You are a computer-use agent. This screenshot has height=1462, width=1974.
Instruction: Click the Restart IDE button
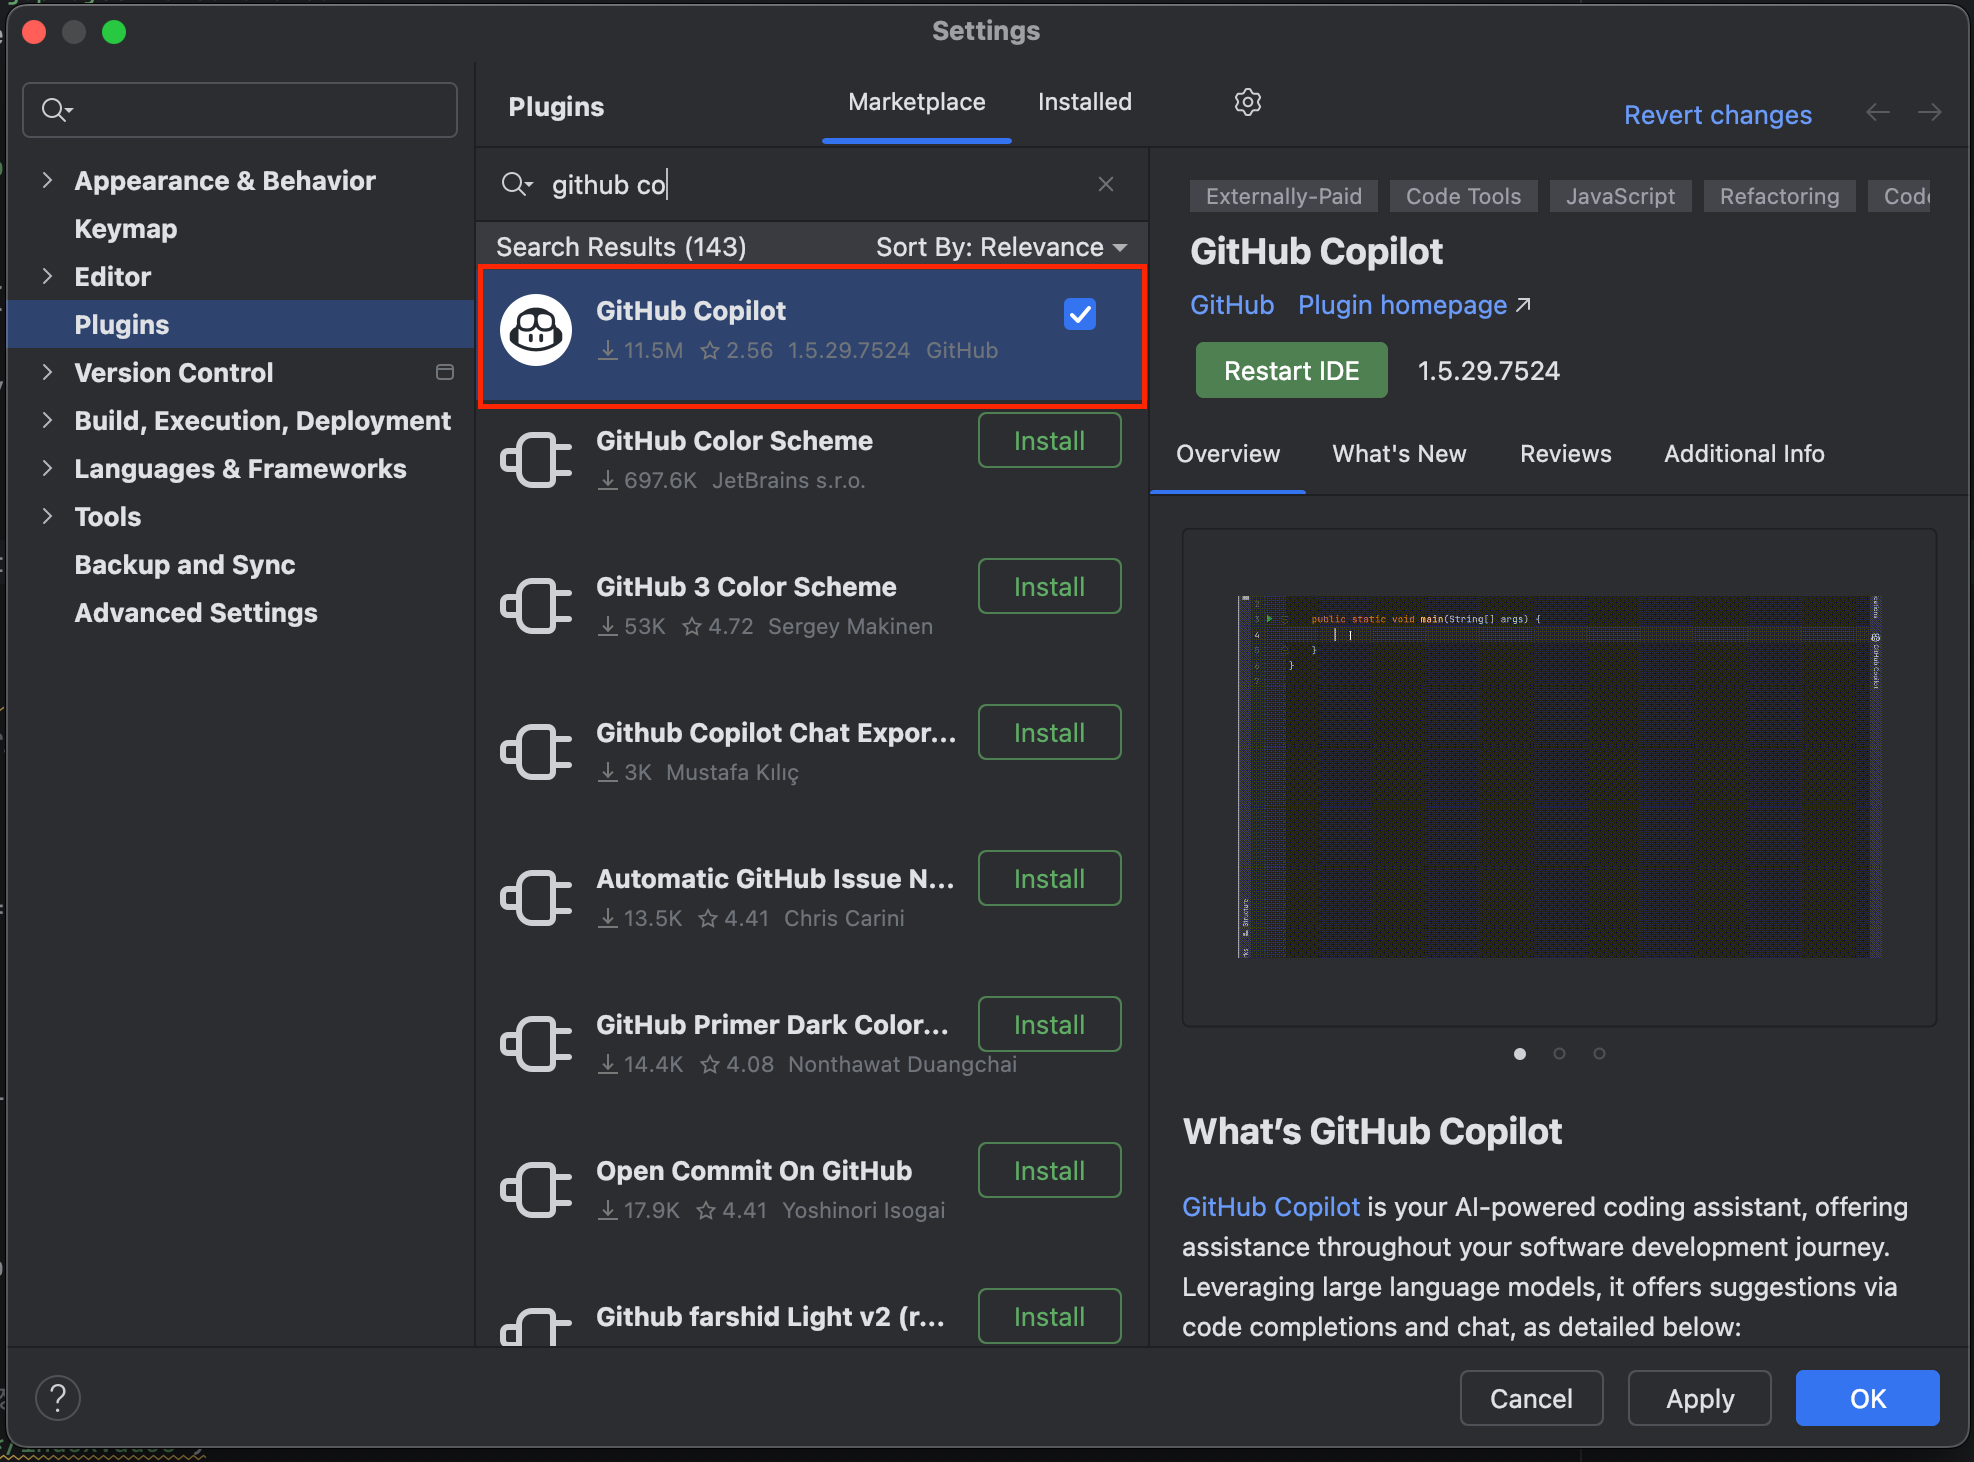tap(1291, 371)
